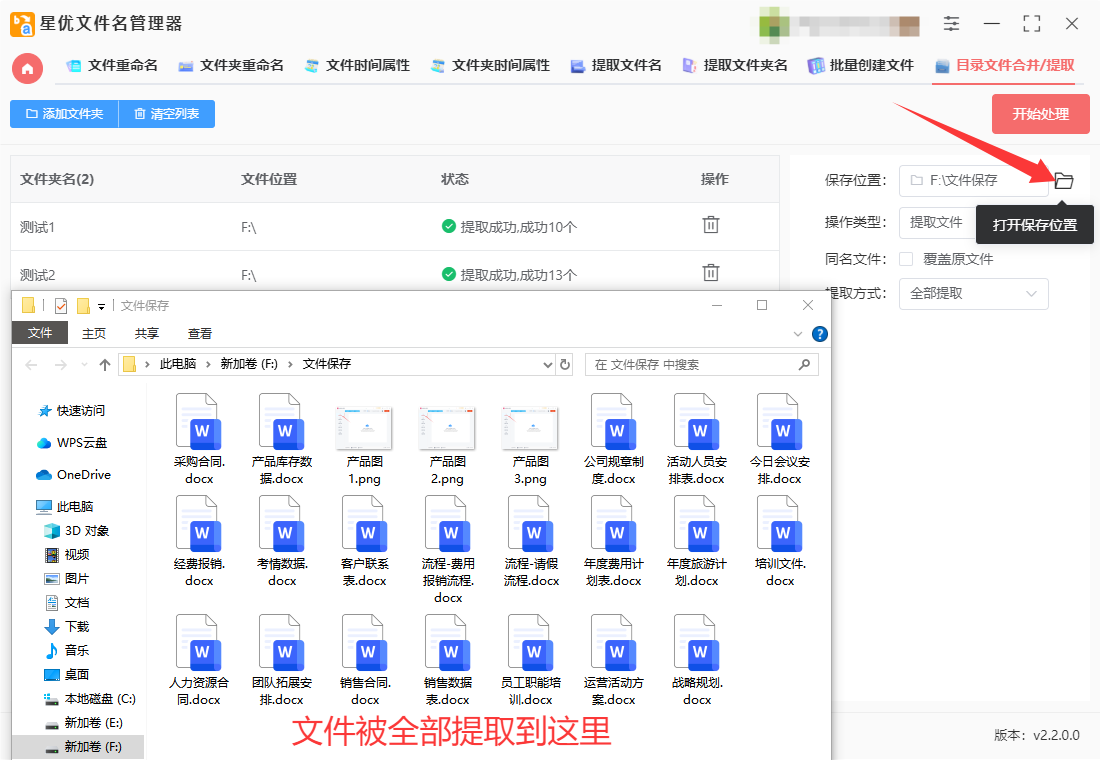Click the 保存位置 path field
The width and height of the screenshot is (1100, 760).
pyautogui.click(x=974, y=180)
